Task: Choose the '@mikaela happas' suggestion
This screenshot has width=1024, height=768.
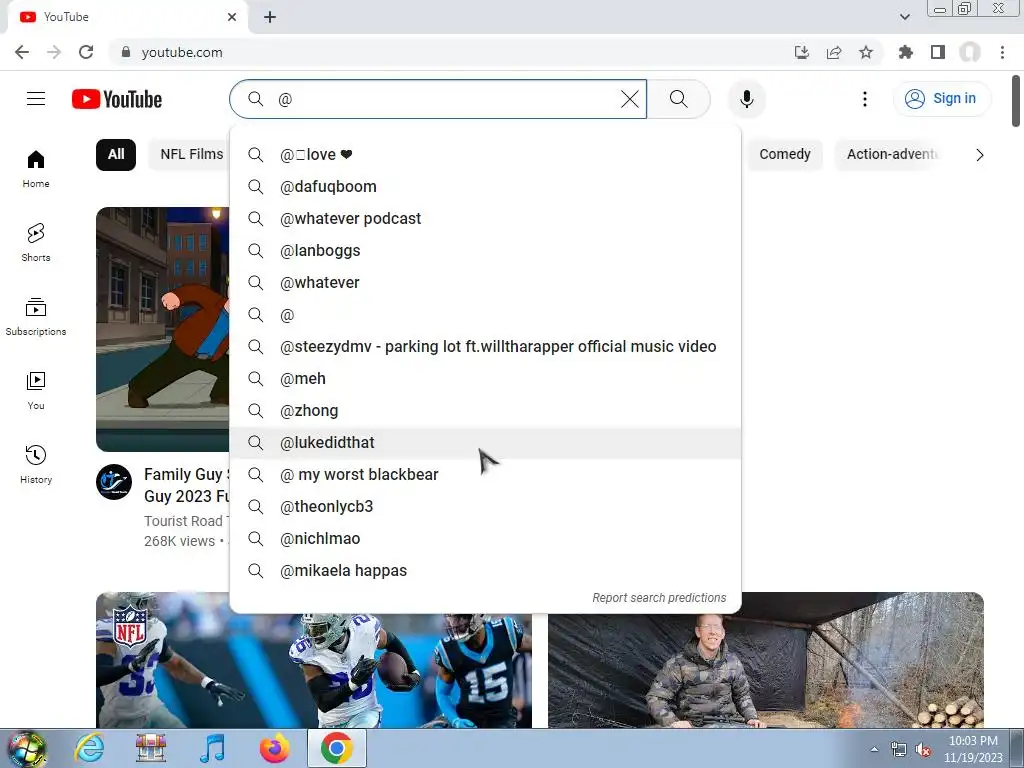Action: [x=485, y=571]
